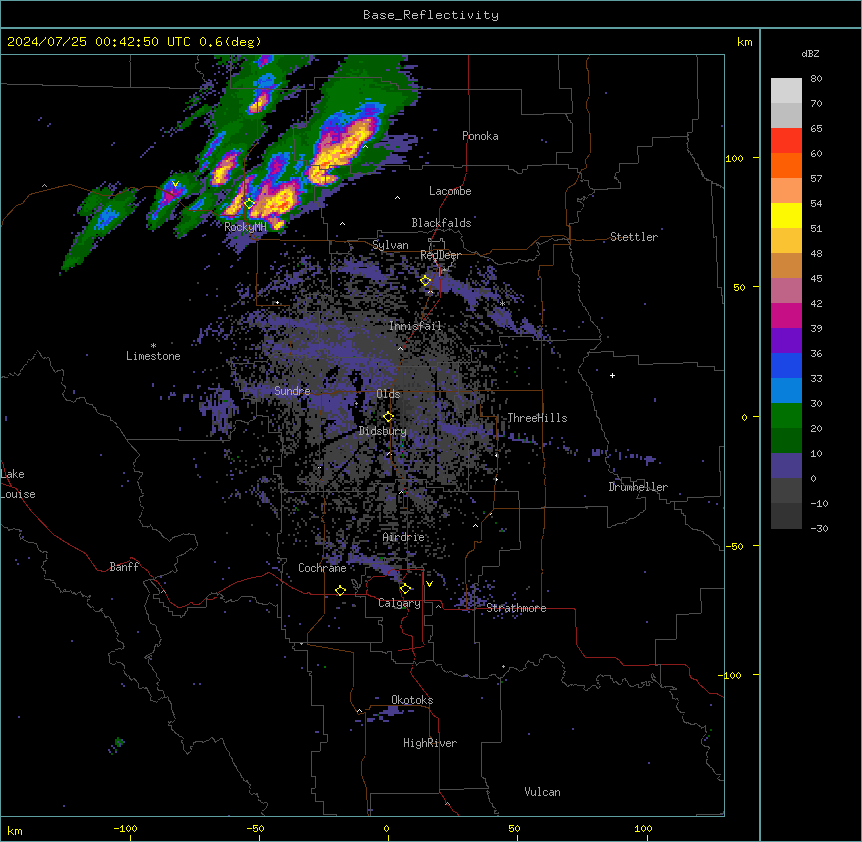Select the light gray 70-80 dBZ legend swatch
The height and width of the screenshot is (842, 862).
tap(786, 91)
